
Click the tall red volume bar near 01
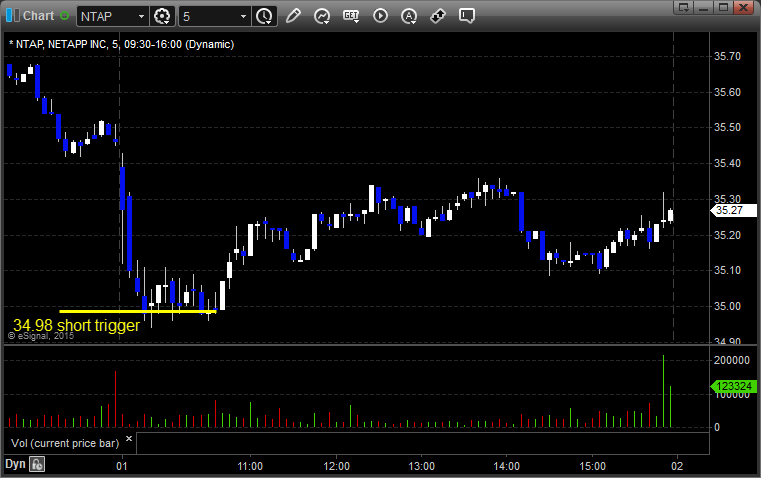click(x=116, y=399)
